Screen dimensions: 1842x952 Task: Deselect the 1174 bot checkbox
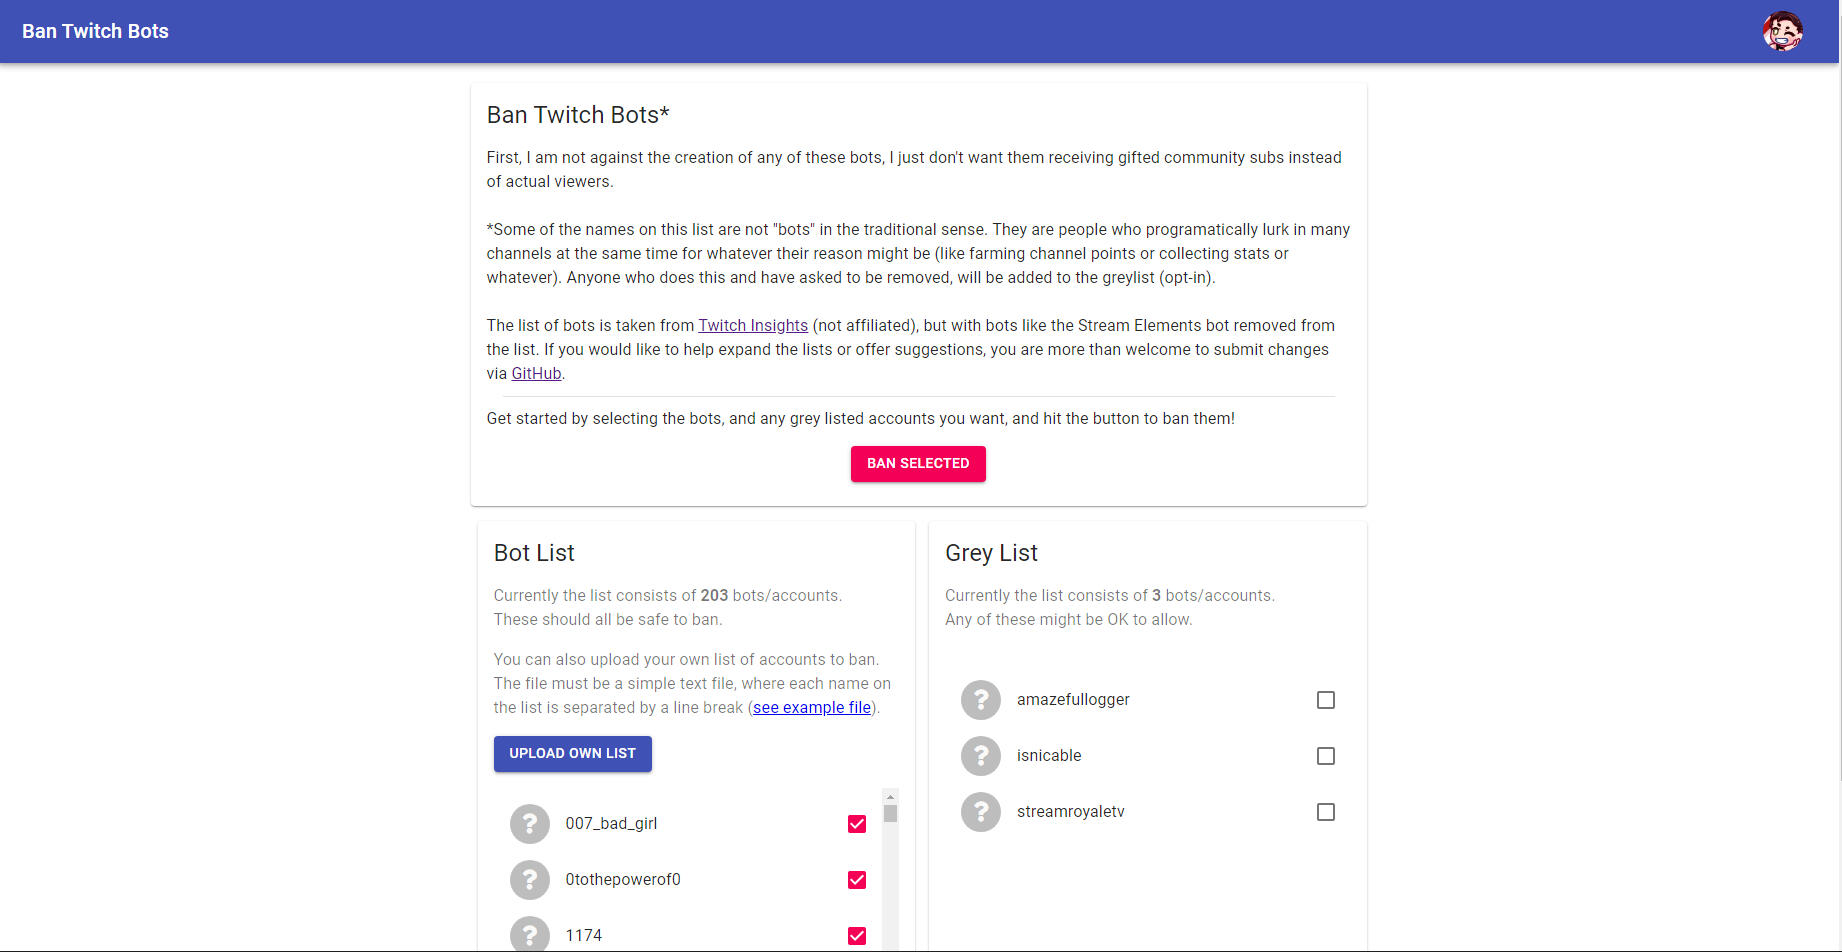(857, 936)
